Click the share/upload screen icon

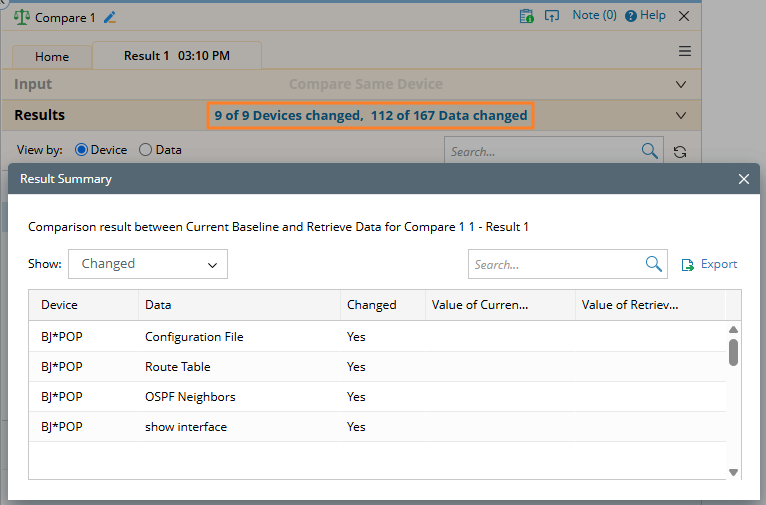[551, 16]
